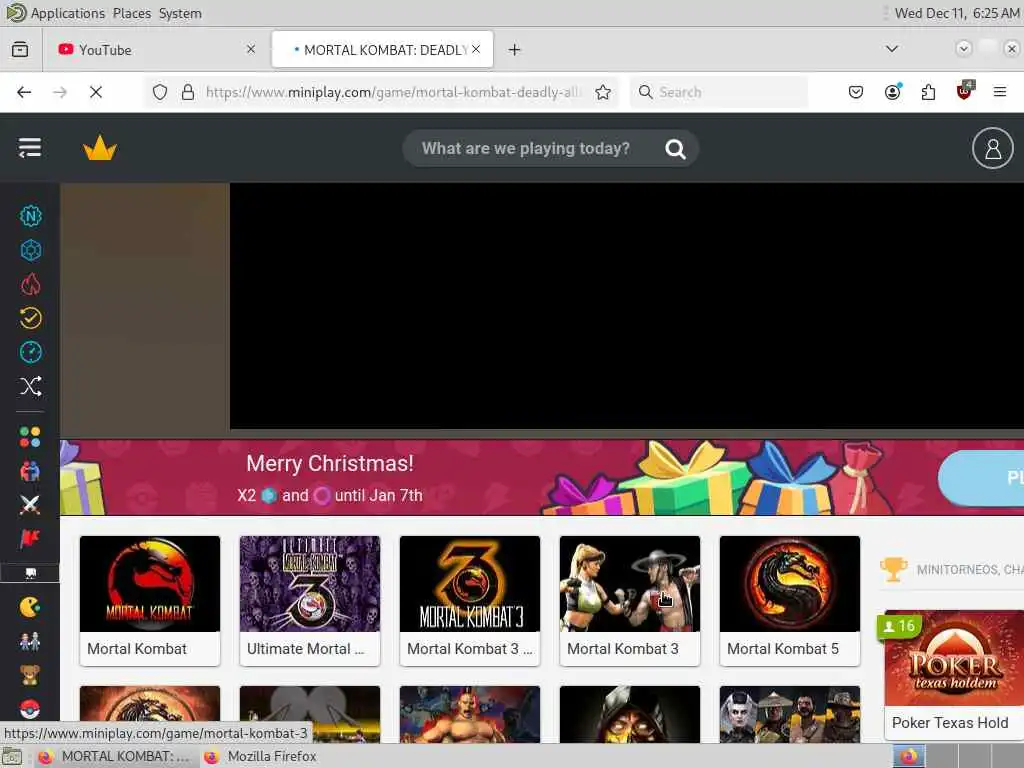The height and width of the screenshot is (768, 1024).
Task: Click the MINITORNEOS heading with trophy
Action: click(x=952, y=569)
